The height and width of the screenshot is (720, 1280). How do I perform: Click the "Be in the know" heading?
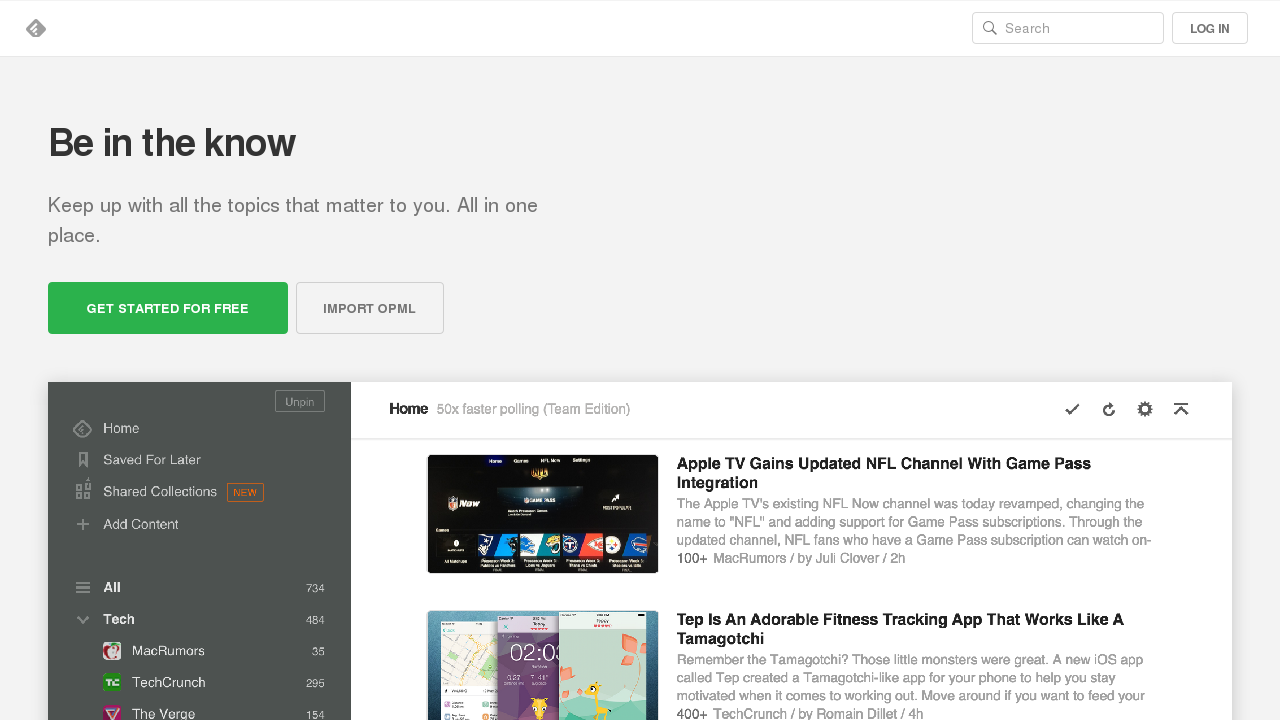click(172, 143)
